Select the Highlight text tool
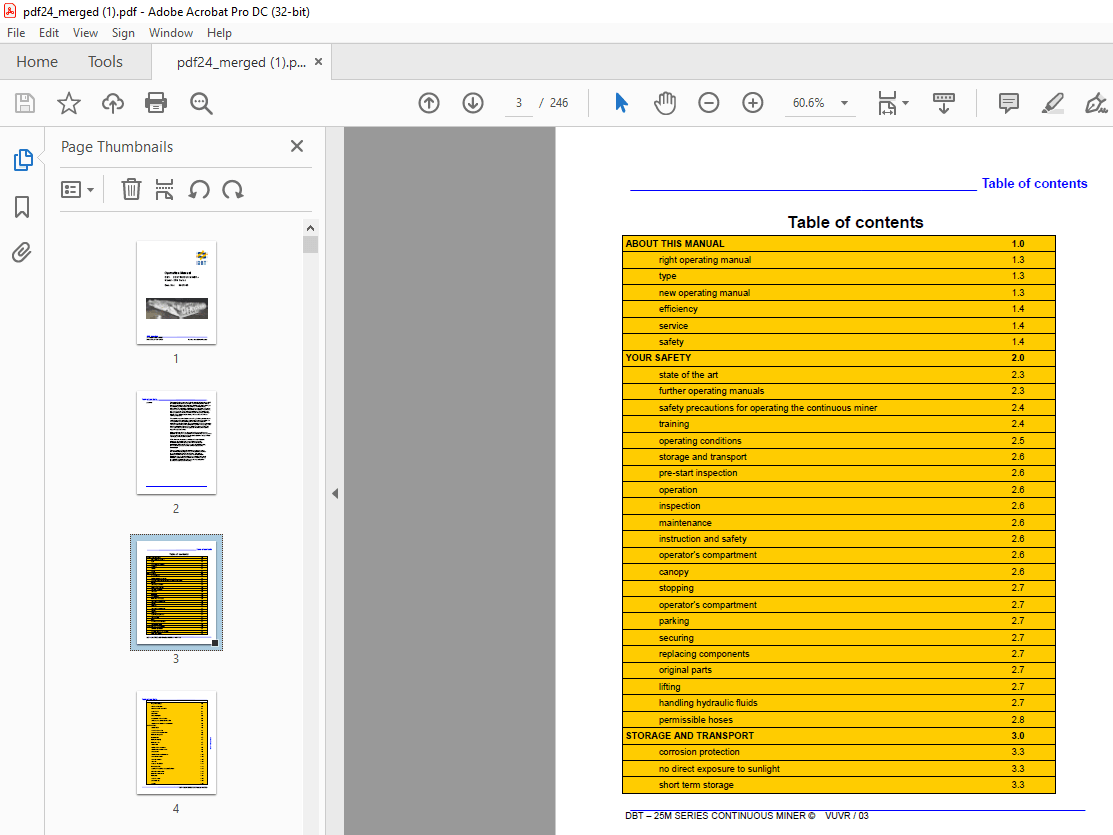 pos(1052,103)
